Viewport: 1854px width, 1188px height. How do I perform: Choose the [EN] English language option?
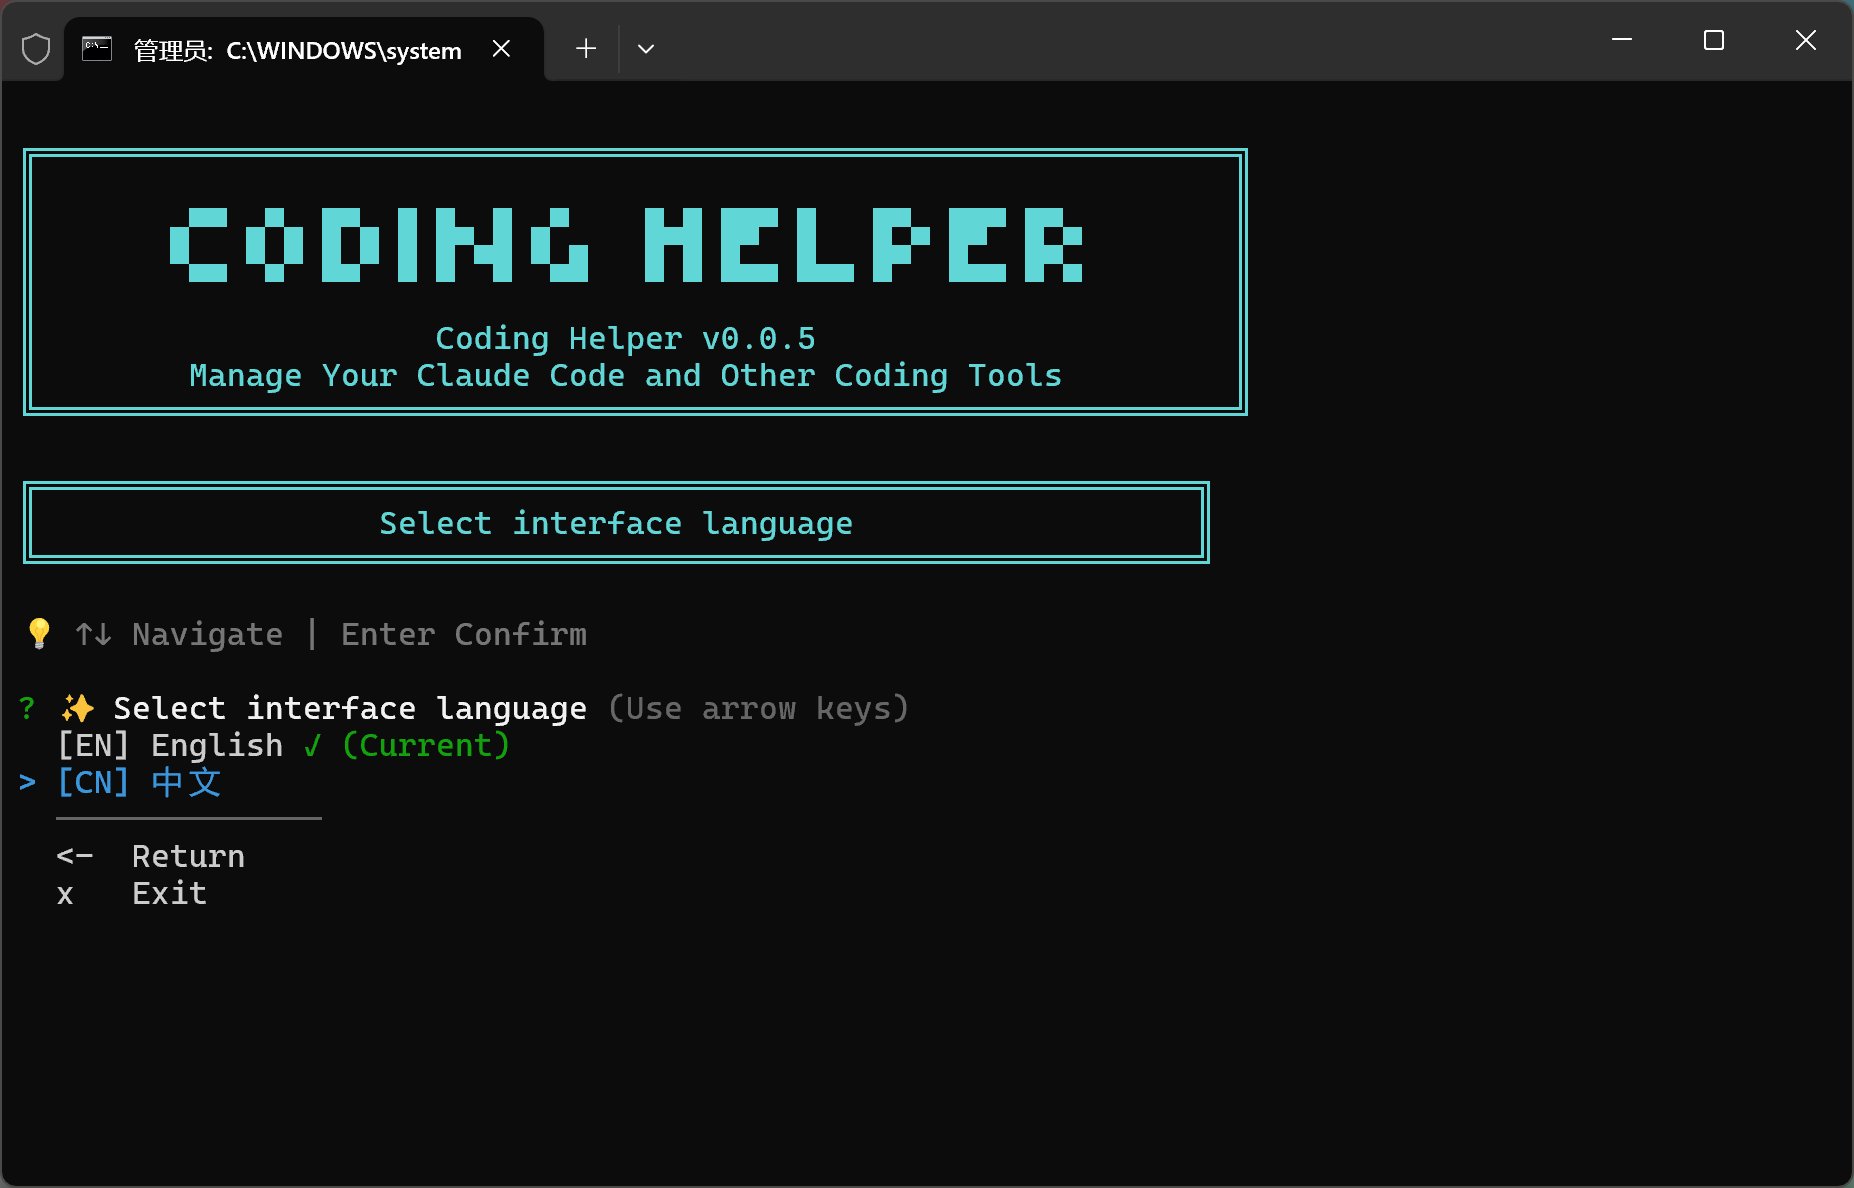click(170, 745)
